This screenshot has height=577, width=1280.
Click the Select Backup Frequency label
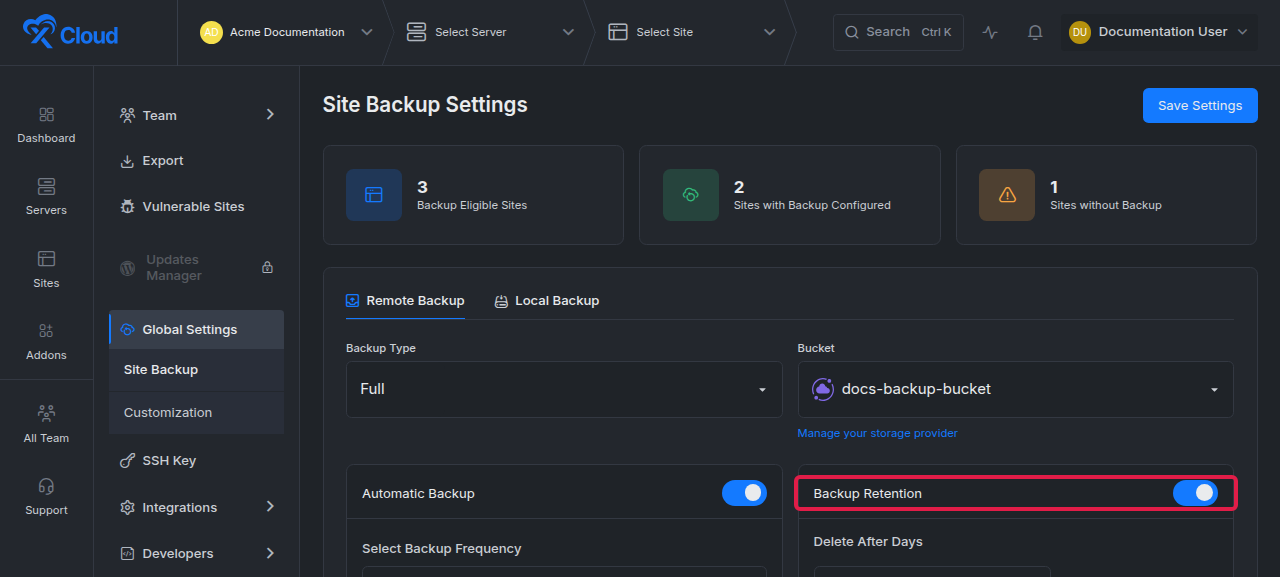click(442, 549)
